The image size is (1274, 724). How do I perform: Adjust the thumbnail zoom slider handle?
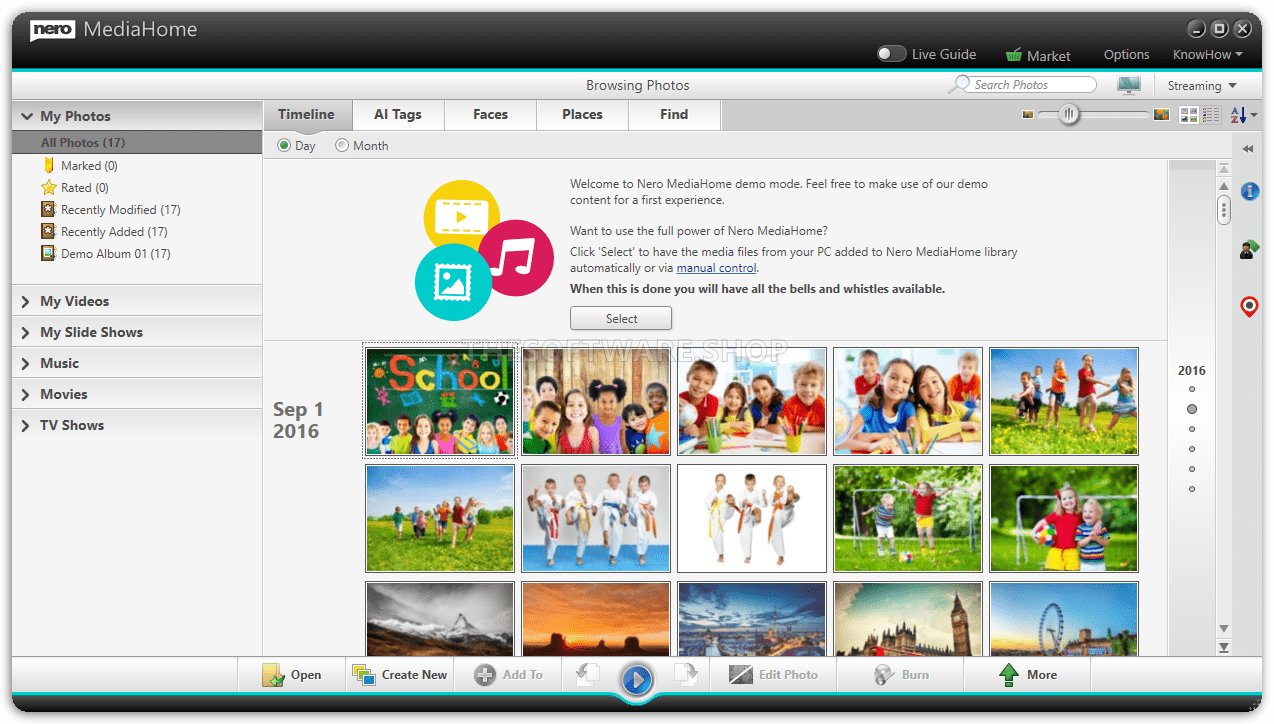(1069, 115)
